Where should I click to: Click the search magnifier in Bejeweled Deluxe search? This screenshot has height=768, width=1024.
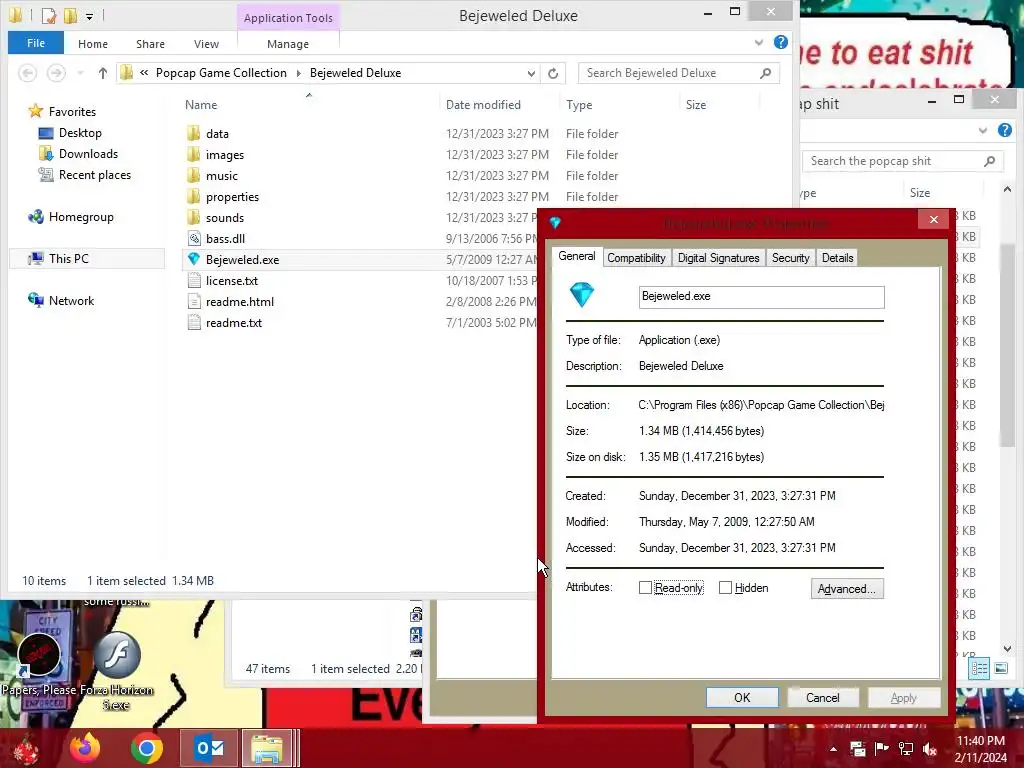point(765,73)
